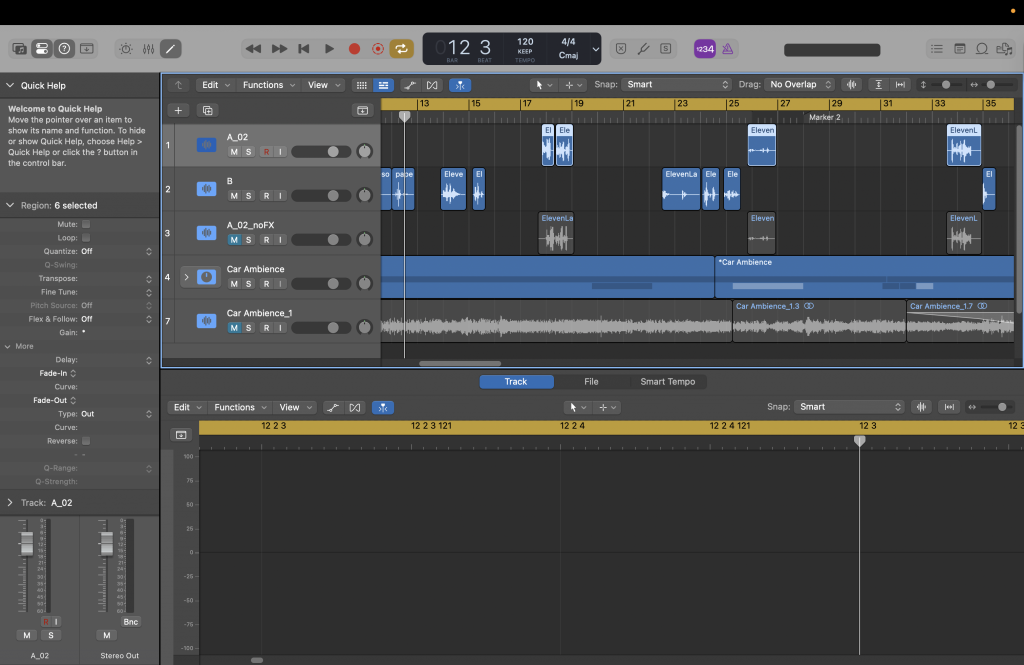Check the Reverse checkbox
Image resolution: width=1024 pixels, height=665 pixels.
(x=86, y=441)
